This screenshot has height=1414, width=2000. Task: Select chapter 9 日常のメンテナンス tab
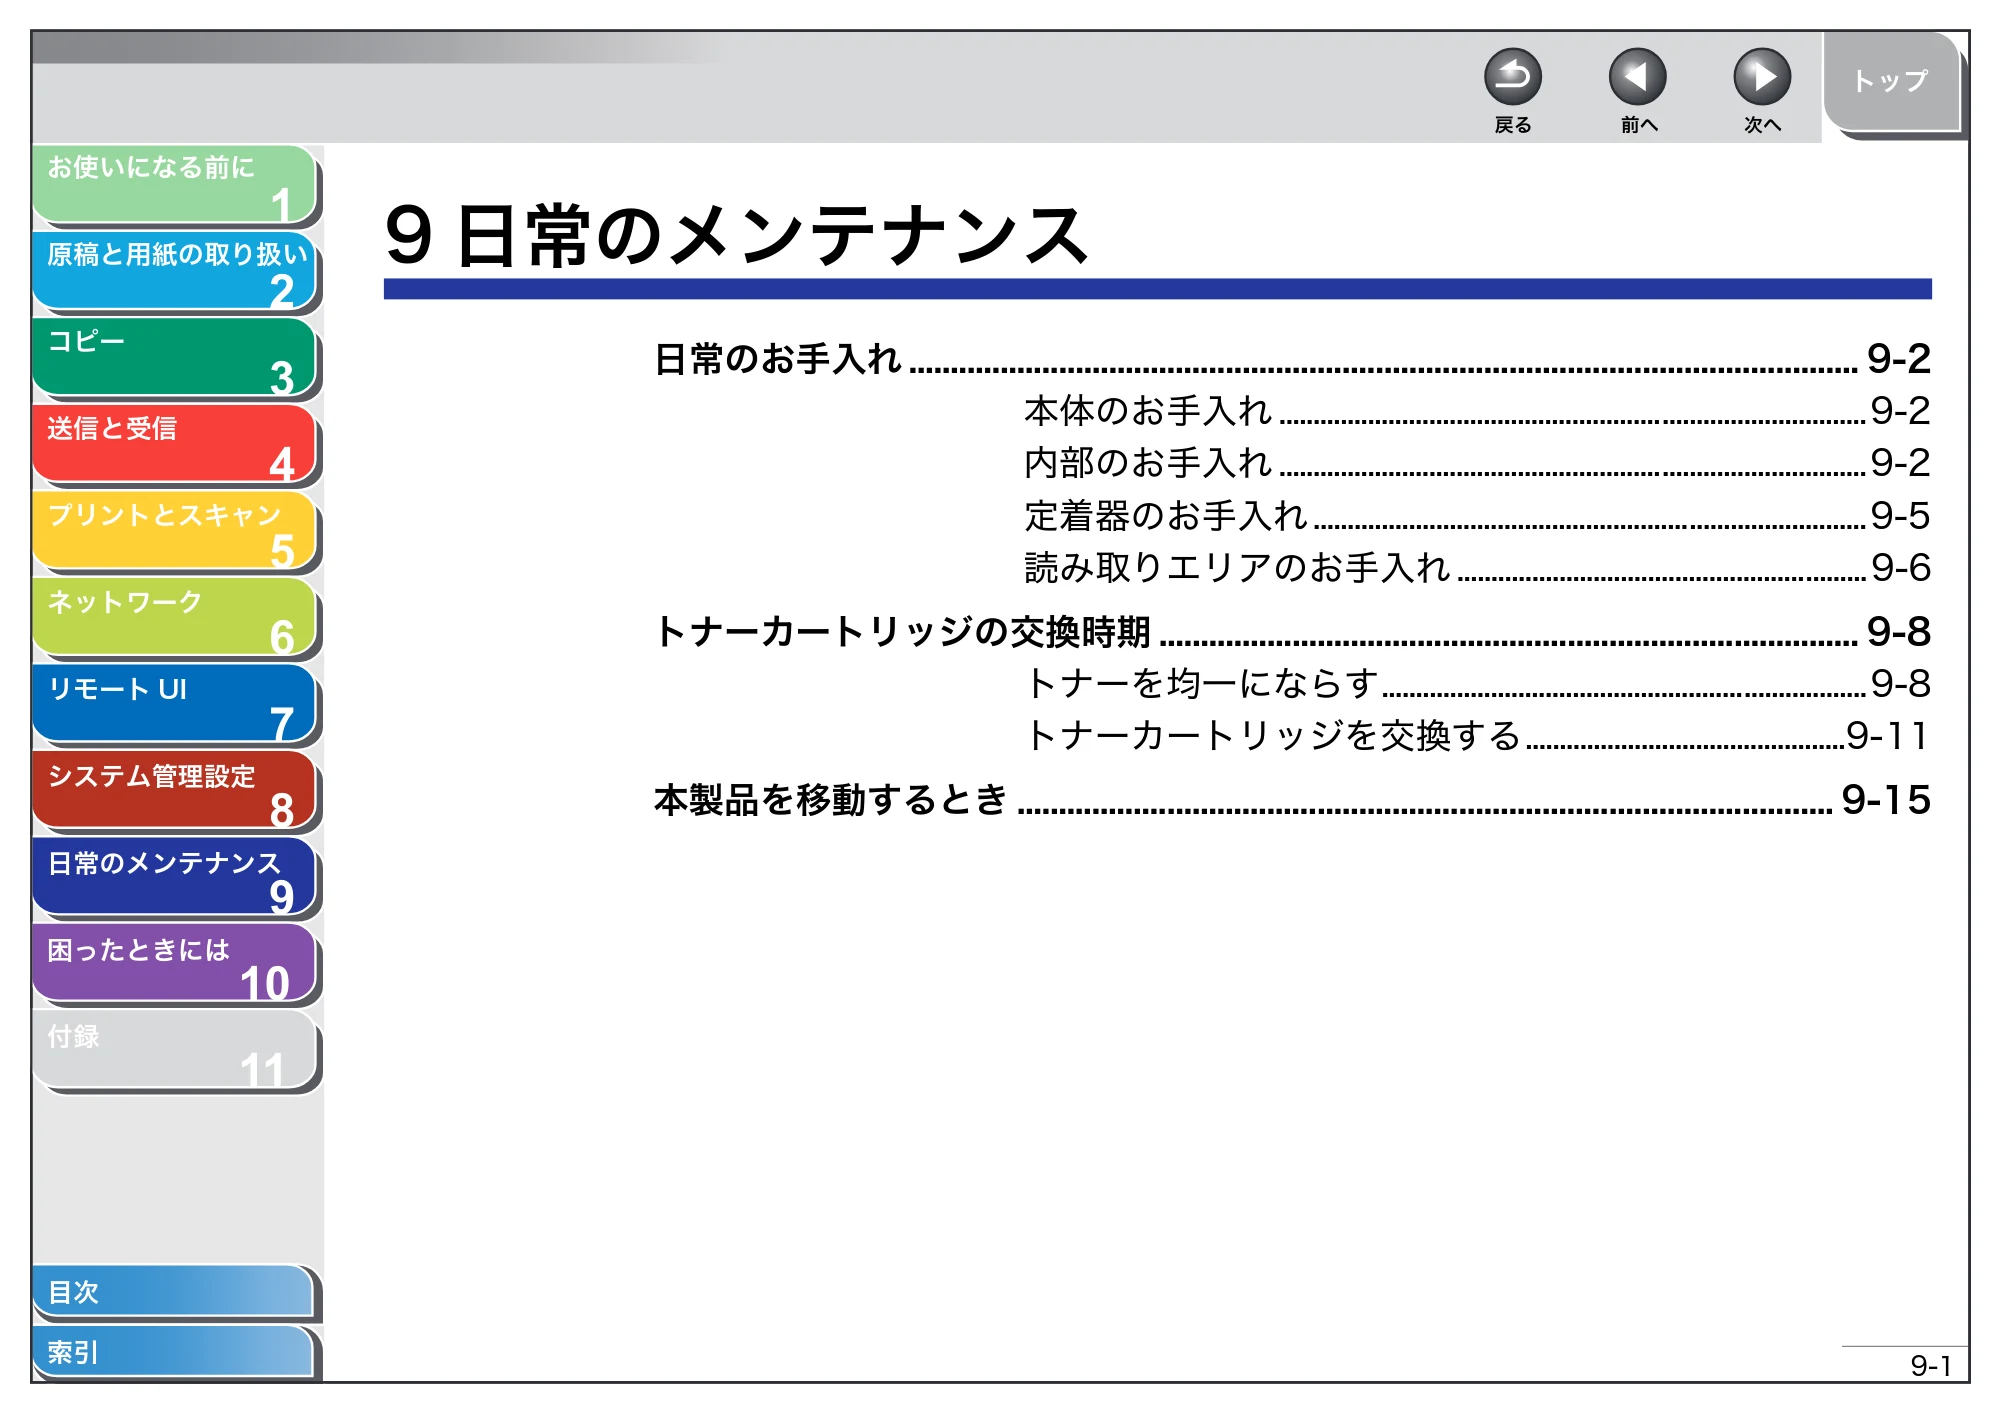point(175,877)
